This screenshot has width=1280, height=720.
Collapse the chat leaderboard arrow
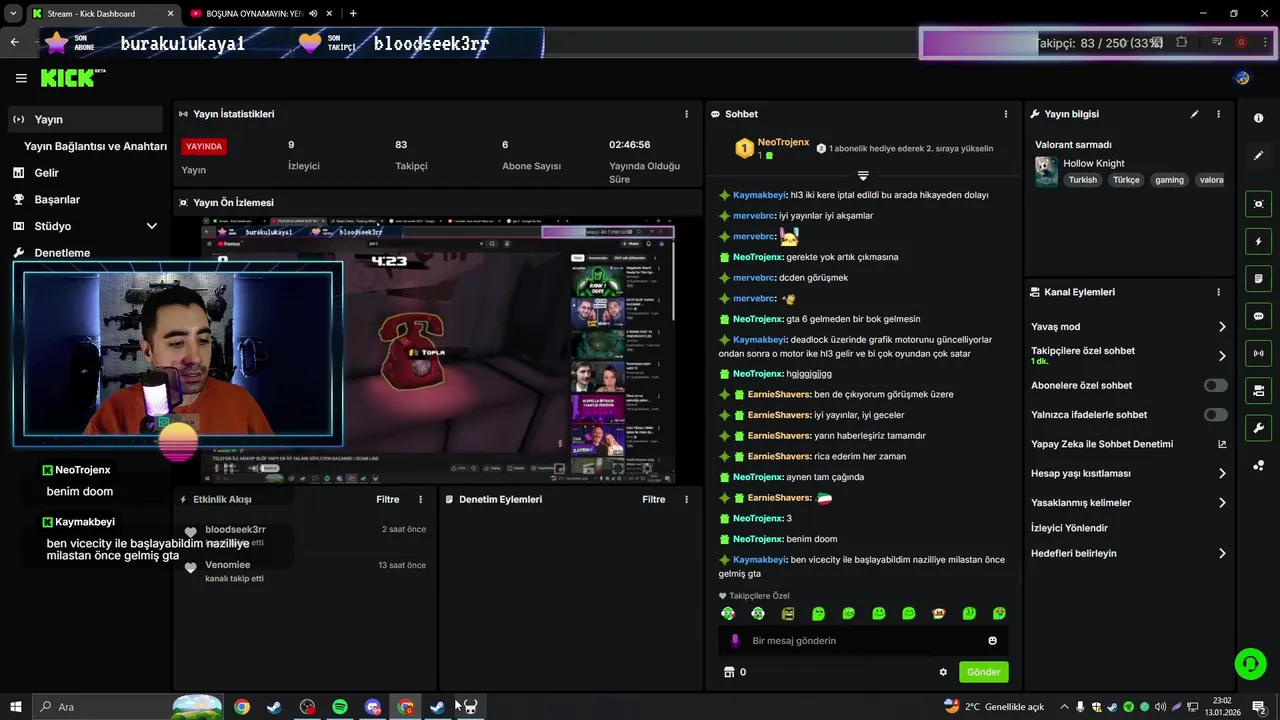[863, 176]
